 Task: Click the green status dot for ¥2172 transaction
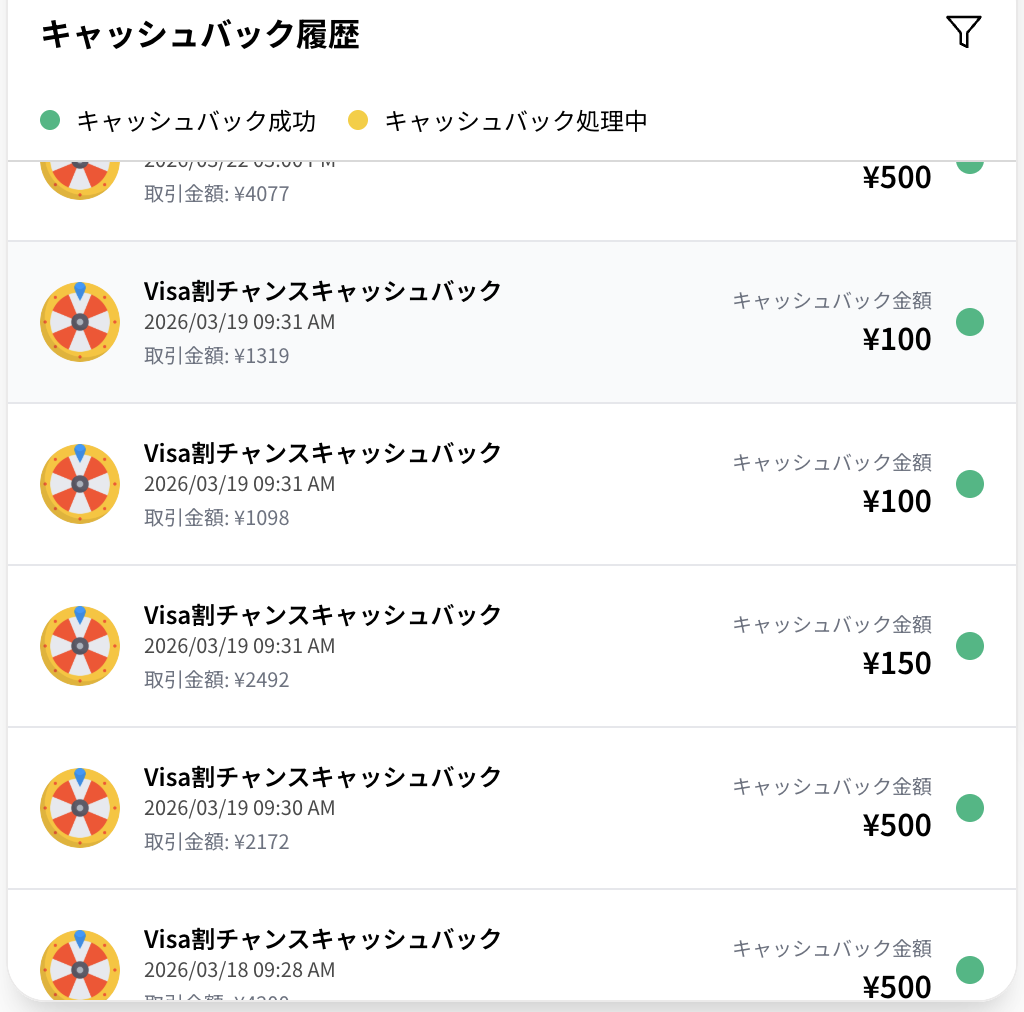tap(970, 808)
